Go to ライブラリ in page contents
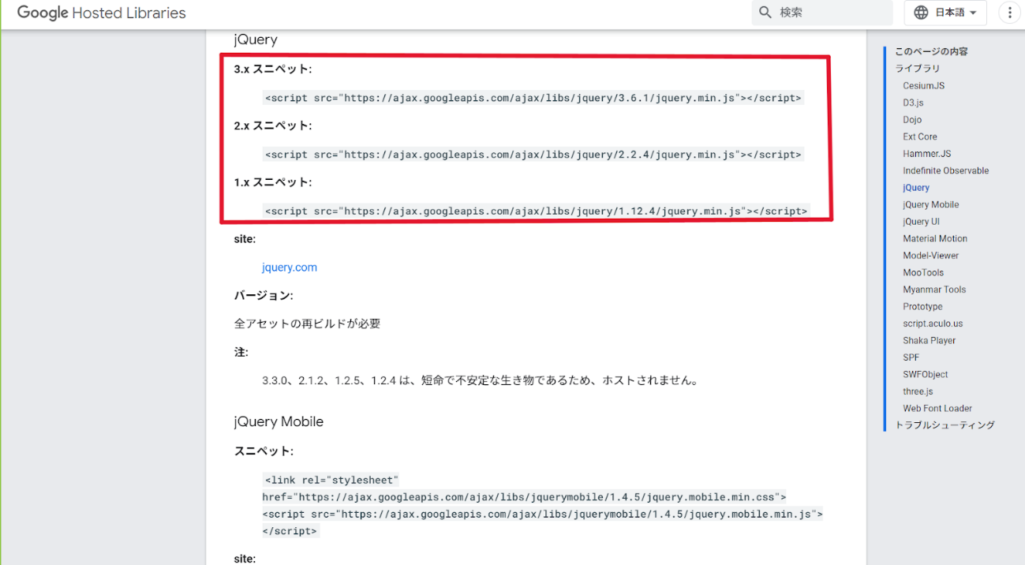Image resolution: width=1025 pixels, height=565 pixels. coord(917,69)
